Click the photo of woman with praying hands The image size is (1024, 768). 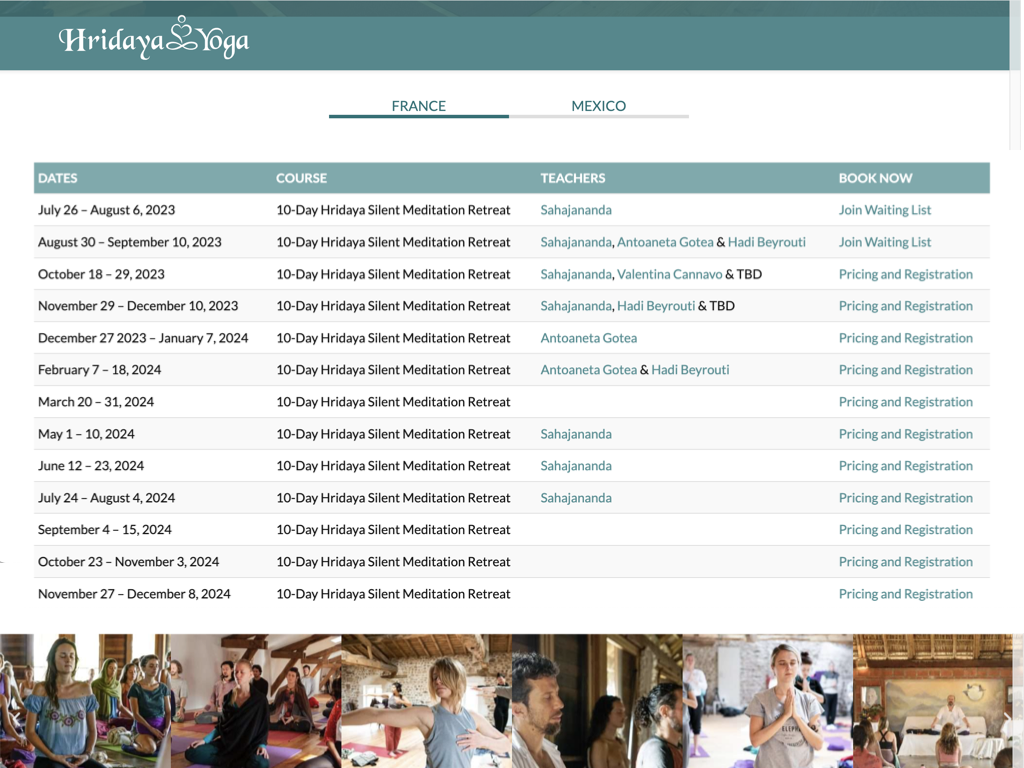[768, 700]
